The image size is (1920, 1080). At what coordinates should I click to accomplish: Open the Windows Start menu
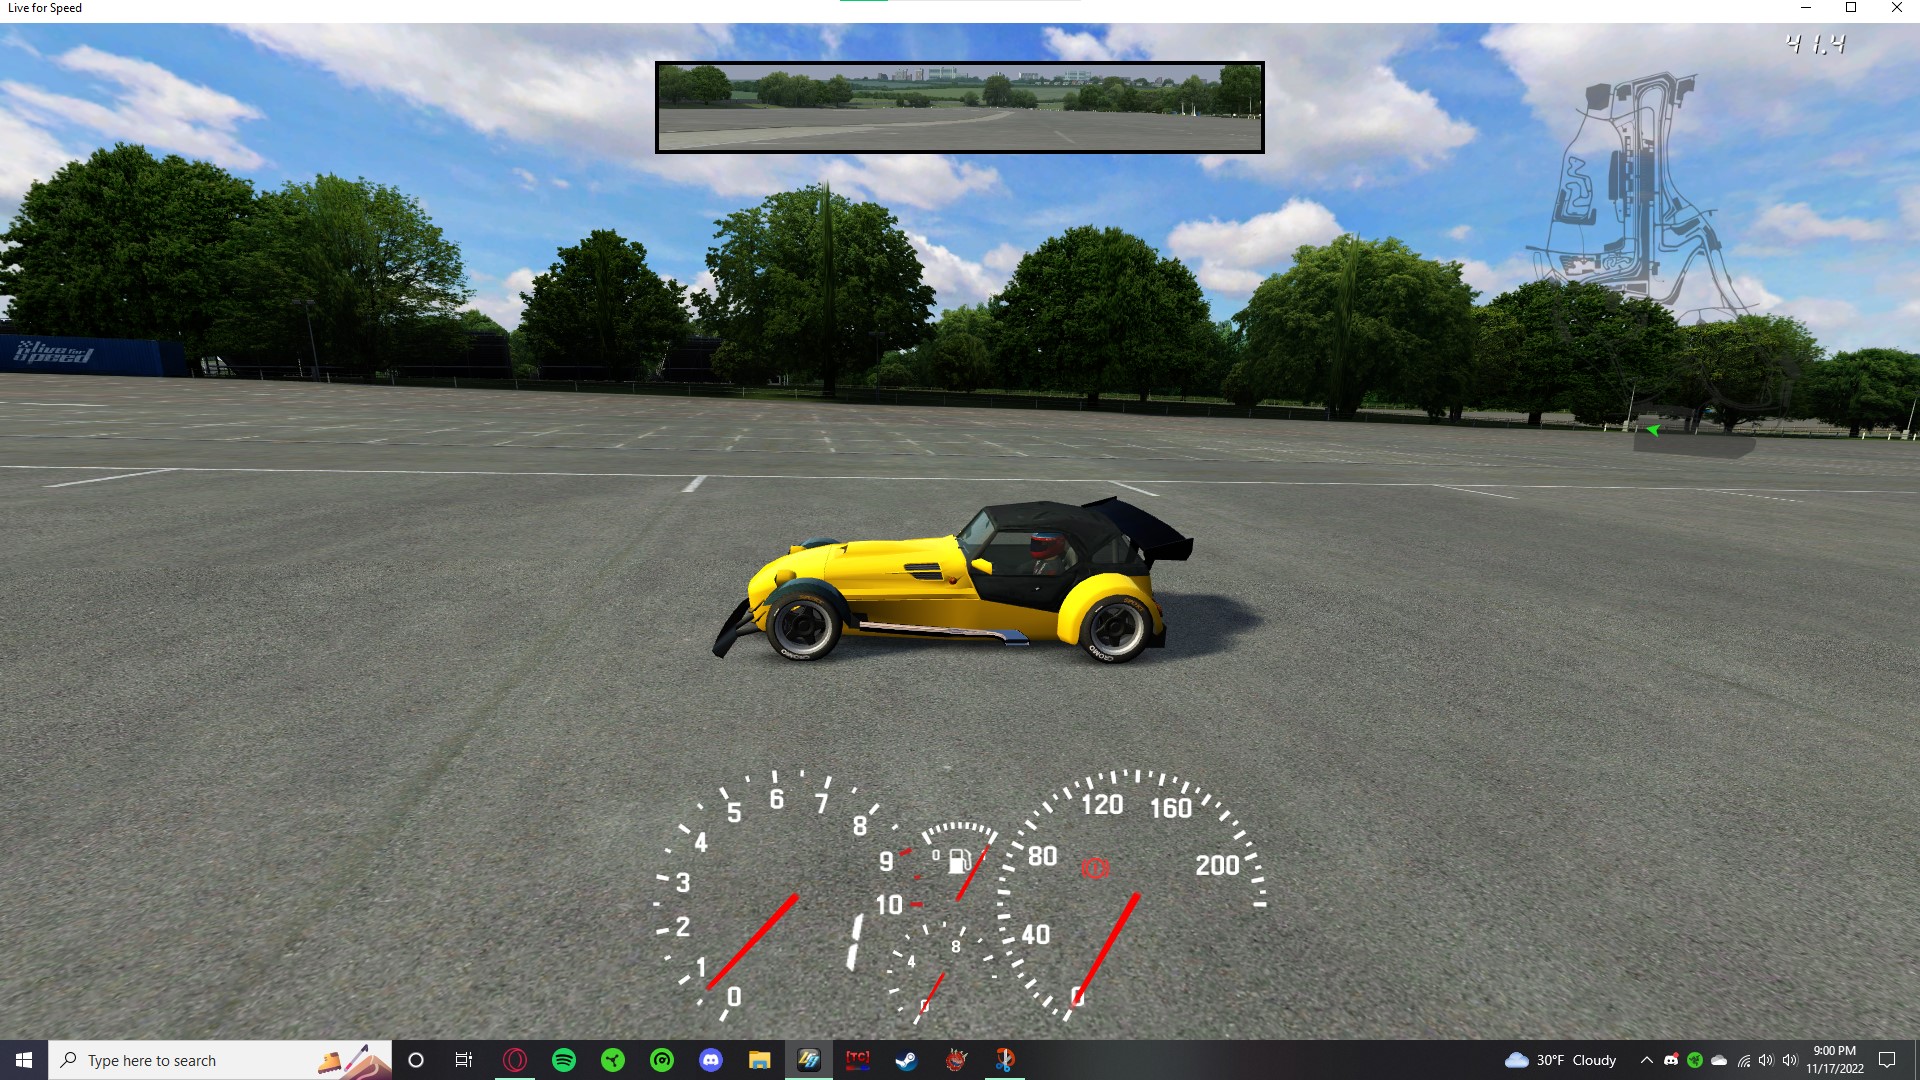[x=23, y=1060]
